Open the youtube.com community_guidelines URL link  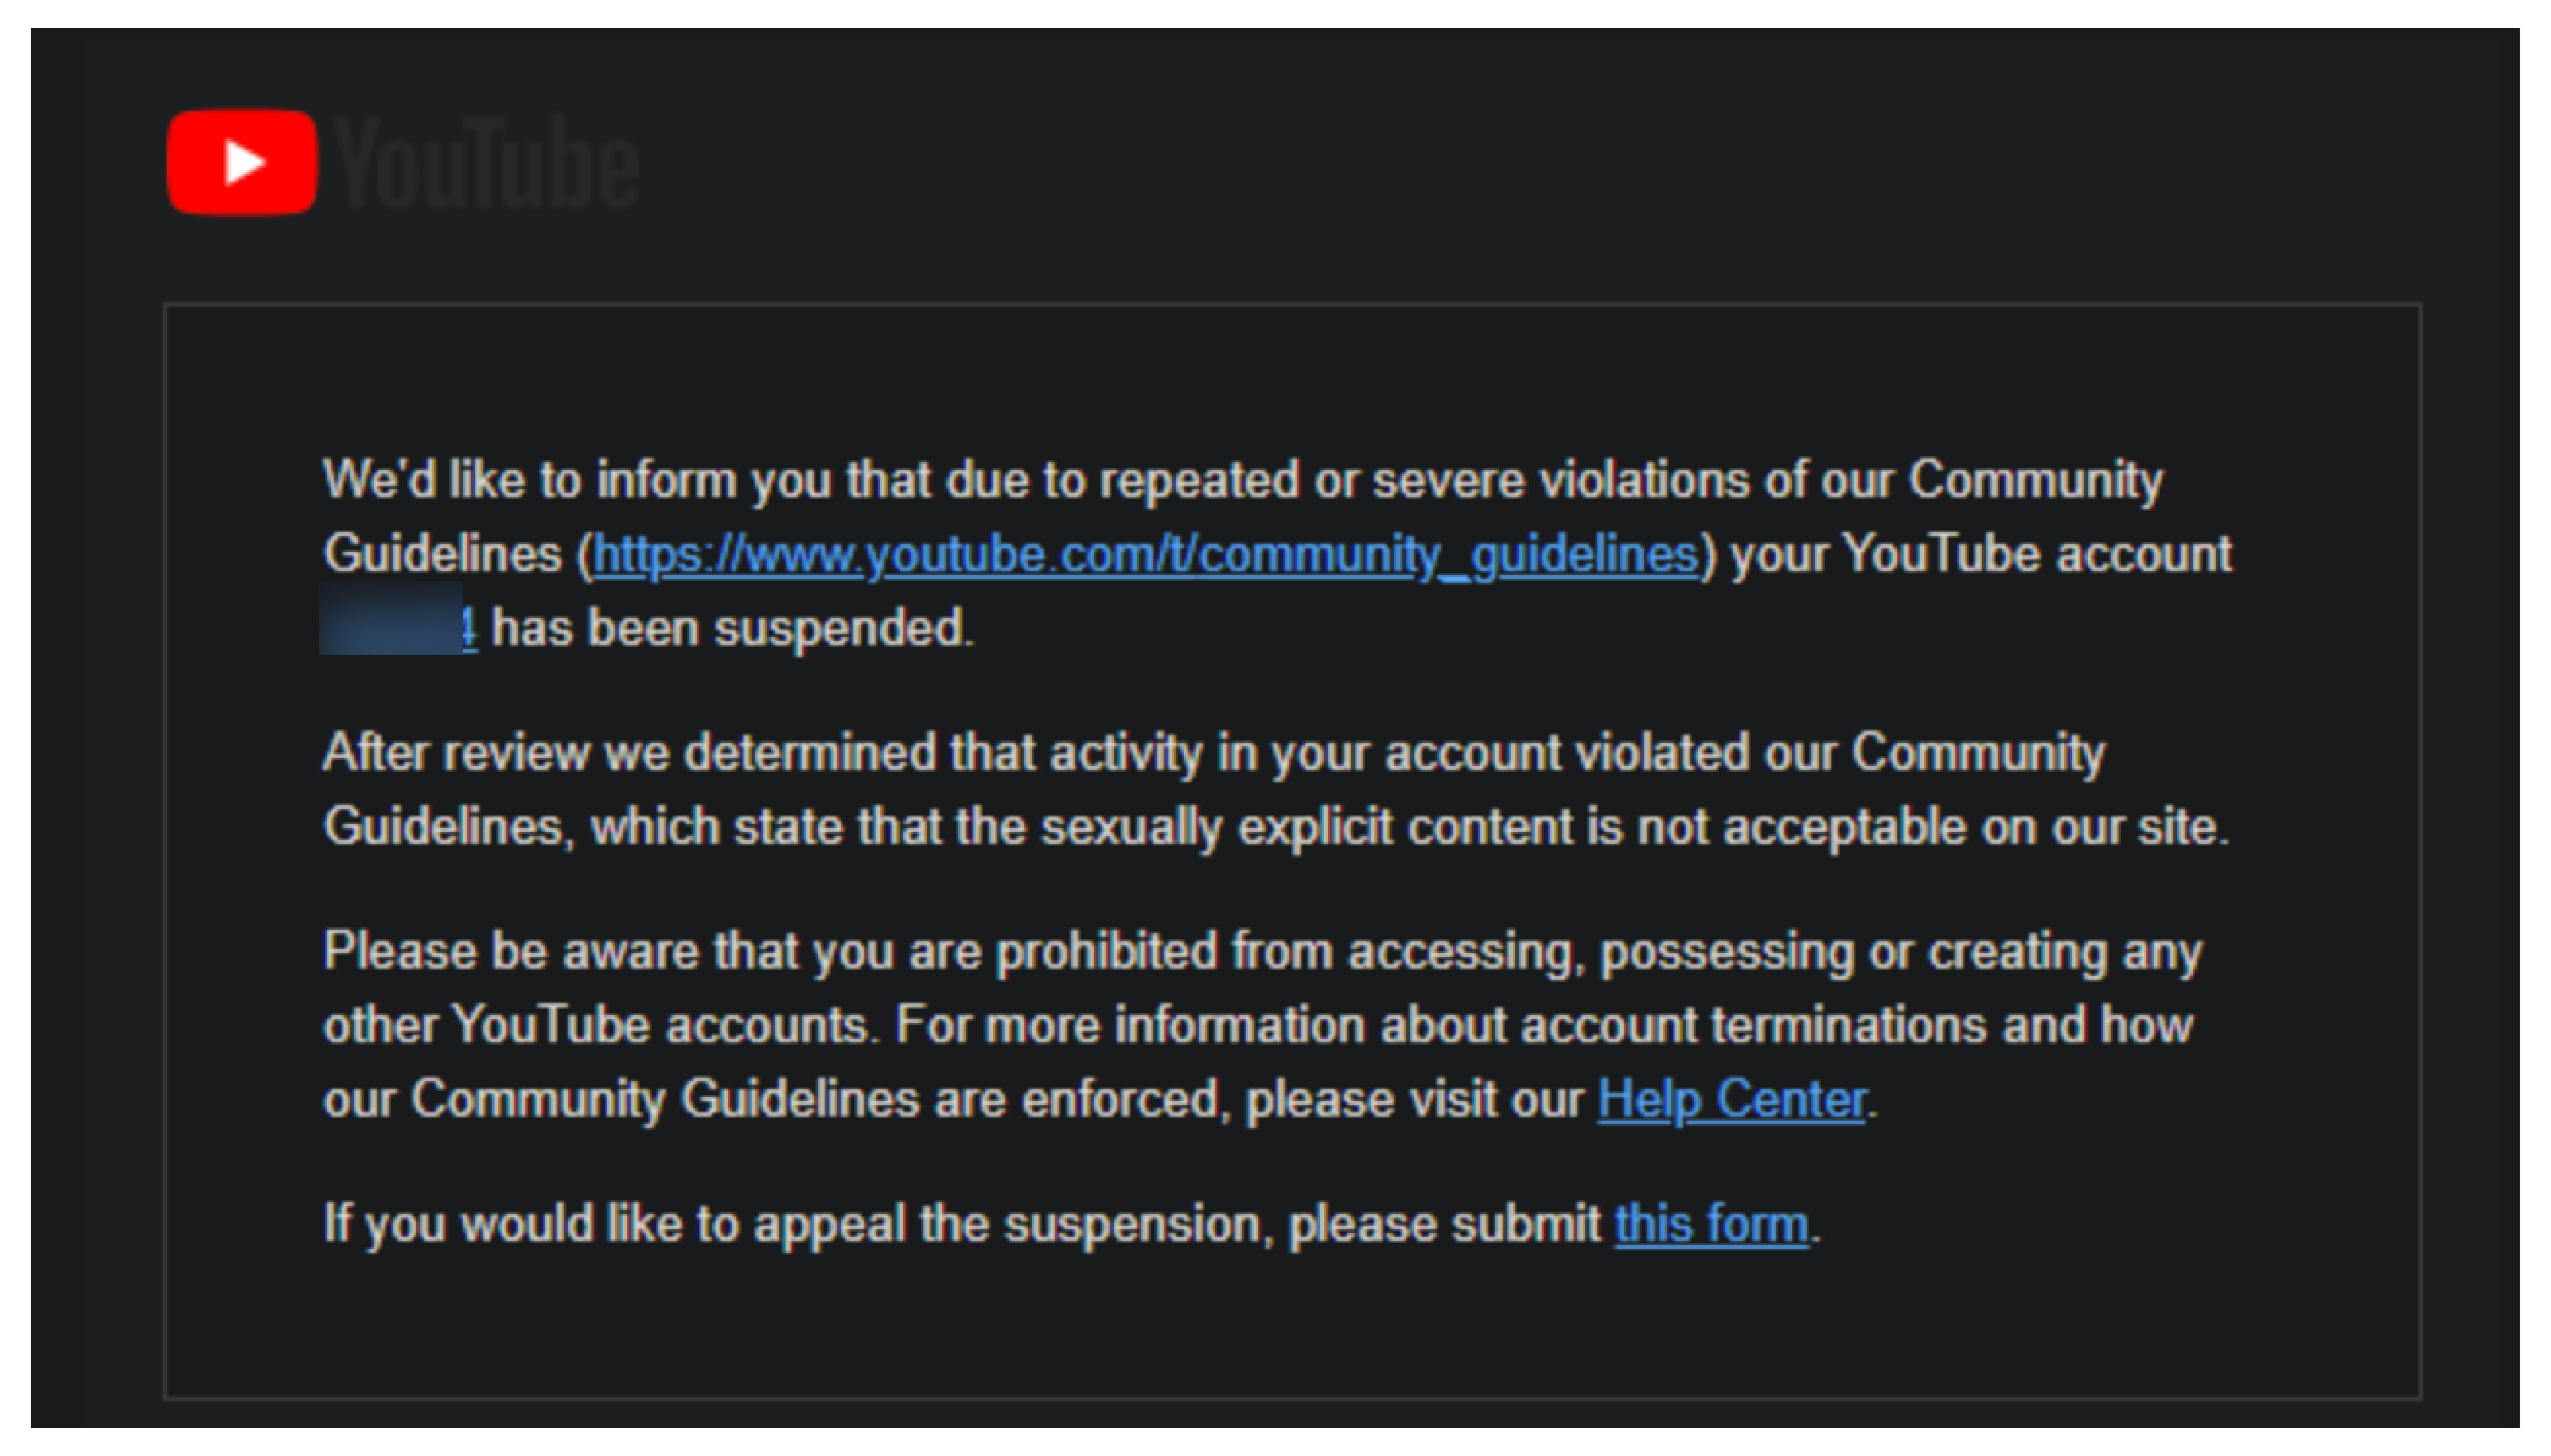tap(1146, 554)
